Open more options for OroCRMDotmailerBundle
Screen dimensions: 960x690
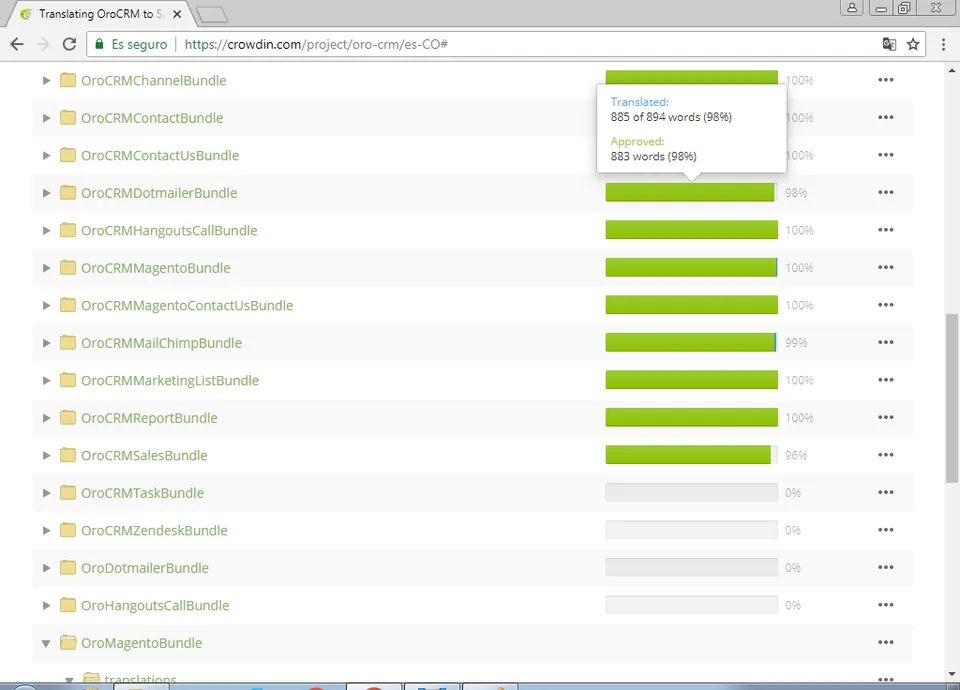885,192
